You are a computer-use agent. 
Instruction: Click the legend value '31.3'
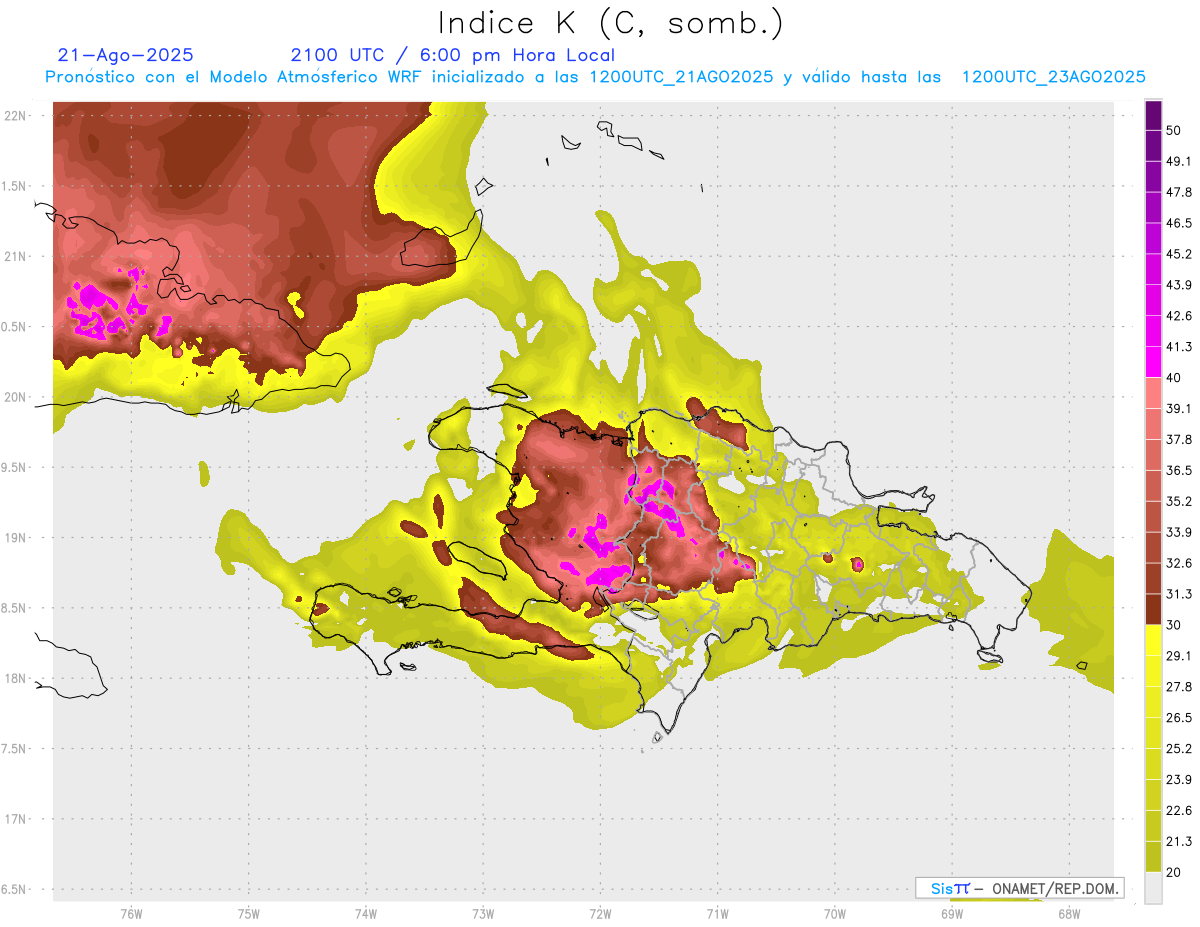1179,594
